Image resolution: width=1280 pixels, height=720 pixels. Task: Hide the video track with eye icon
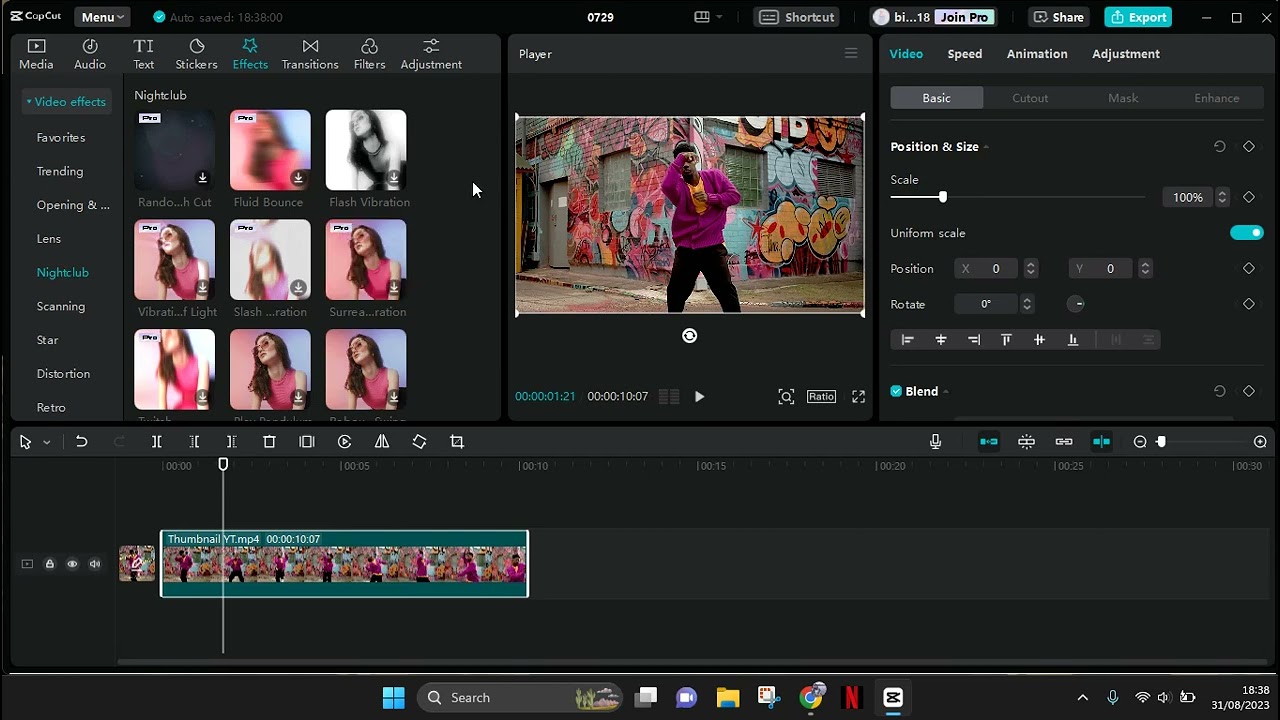click(72, 564)
